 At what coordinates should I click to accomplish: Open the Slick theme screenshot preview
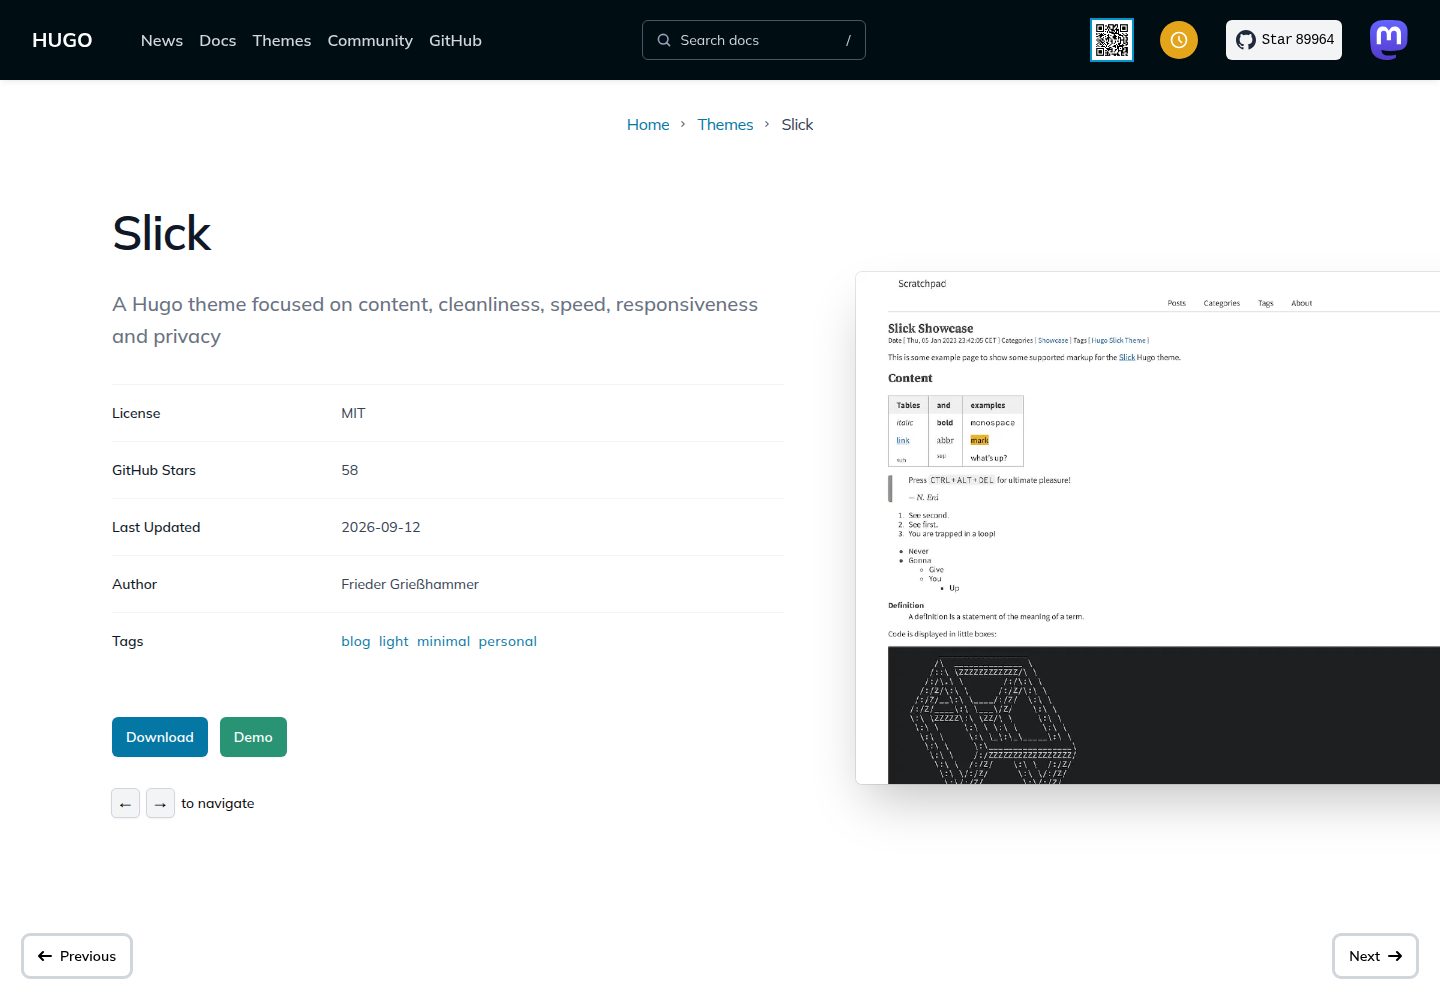click(1148, 528)
